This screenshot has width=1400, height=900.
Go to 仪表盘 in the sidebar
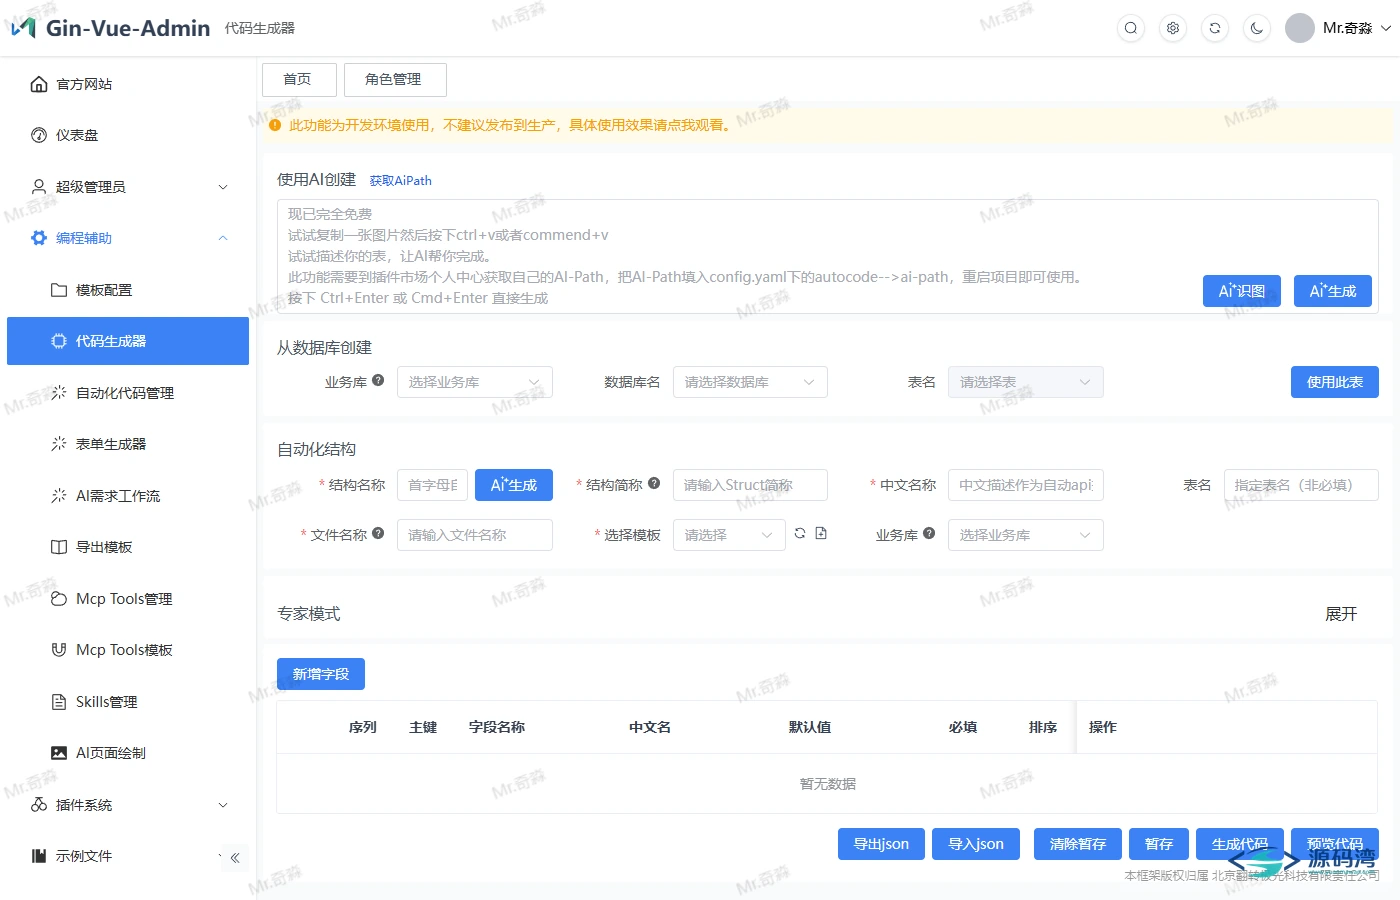point(128,135)
